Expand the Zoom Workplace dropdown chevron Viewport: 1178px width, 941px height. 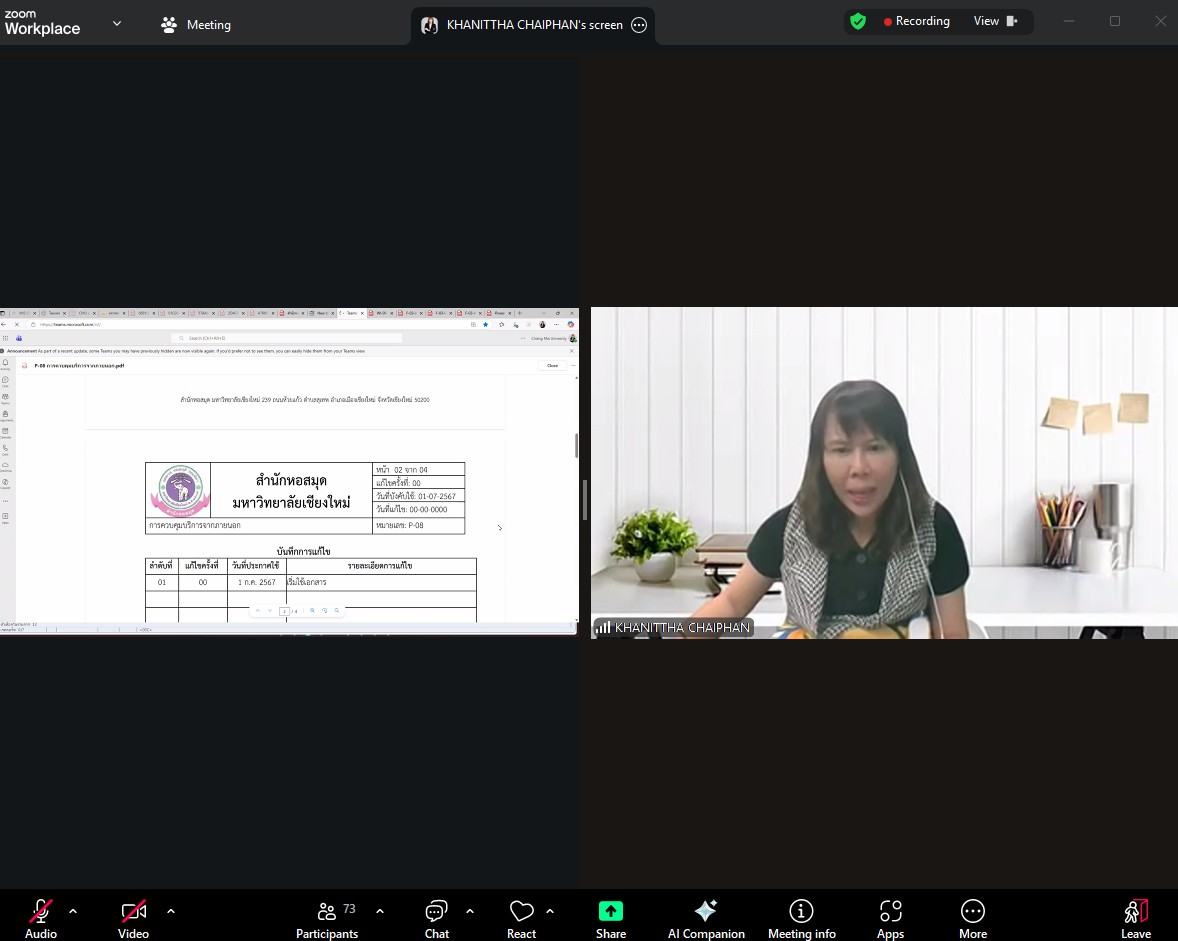tap(117, 23)
